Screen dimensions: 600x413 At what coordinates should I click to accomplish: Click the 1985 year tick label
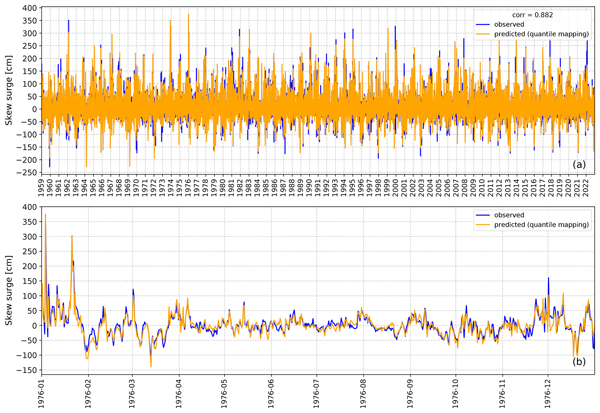pos(266,187)
